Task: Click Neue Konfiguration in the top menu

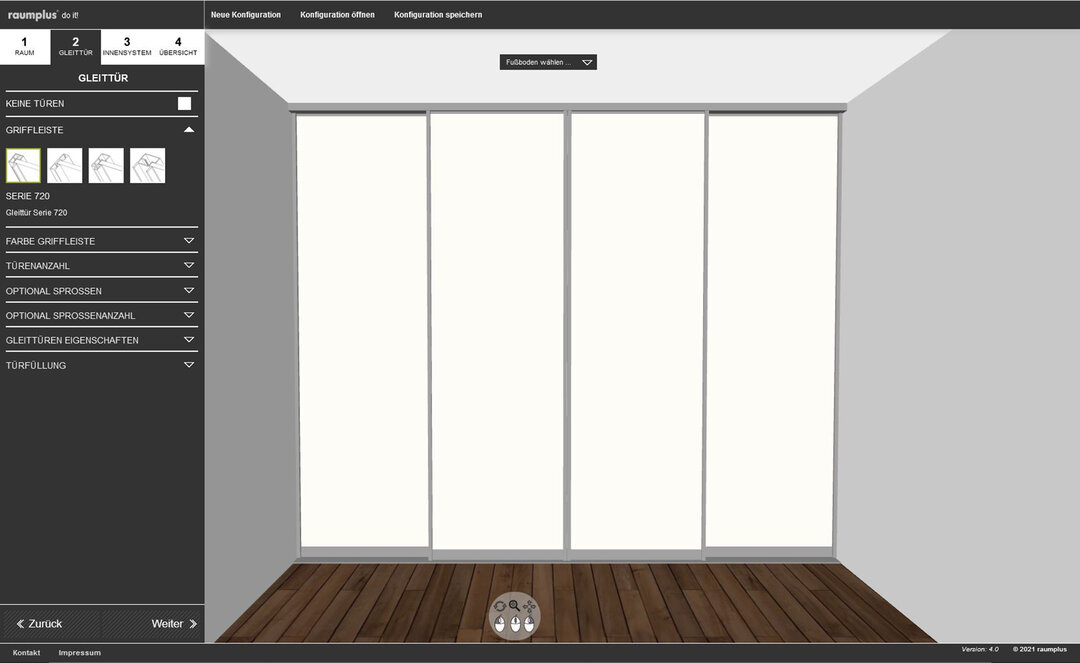Action: [x=246, y=14]
